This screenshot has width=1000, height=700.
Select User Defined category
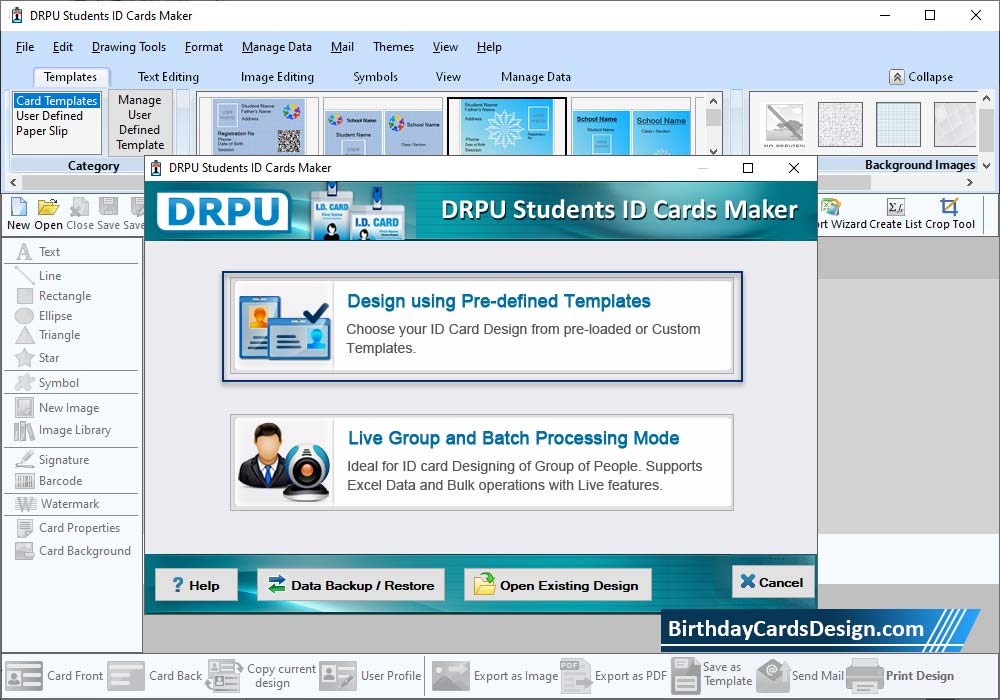point(50,116)
